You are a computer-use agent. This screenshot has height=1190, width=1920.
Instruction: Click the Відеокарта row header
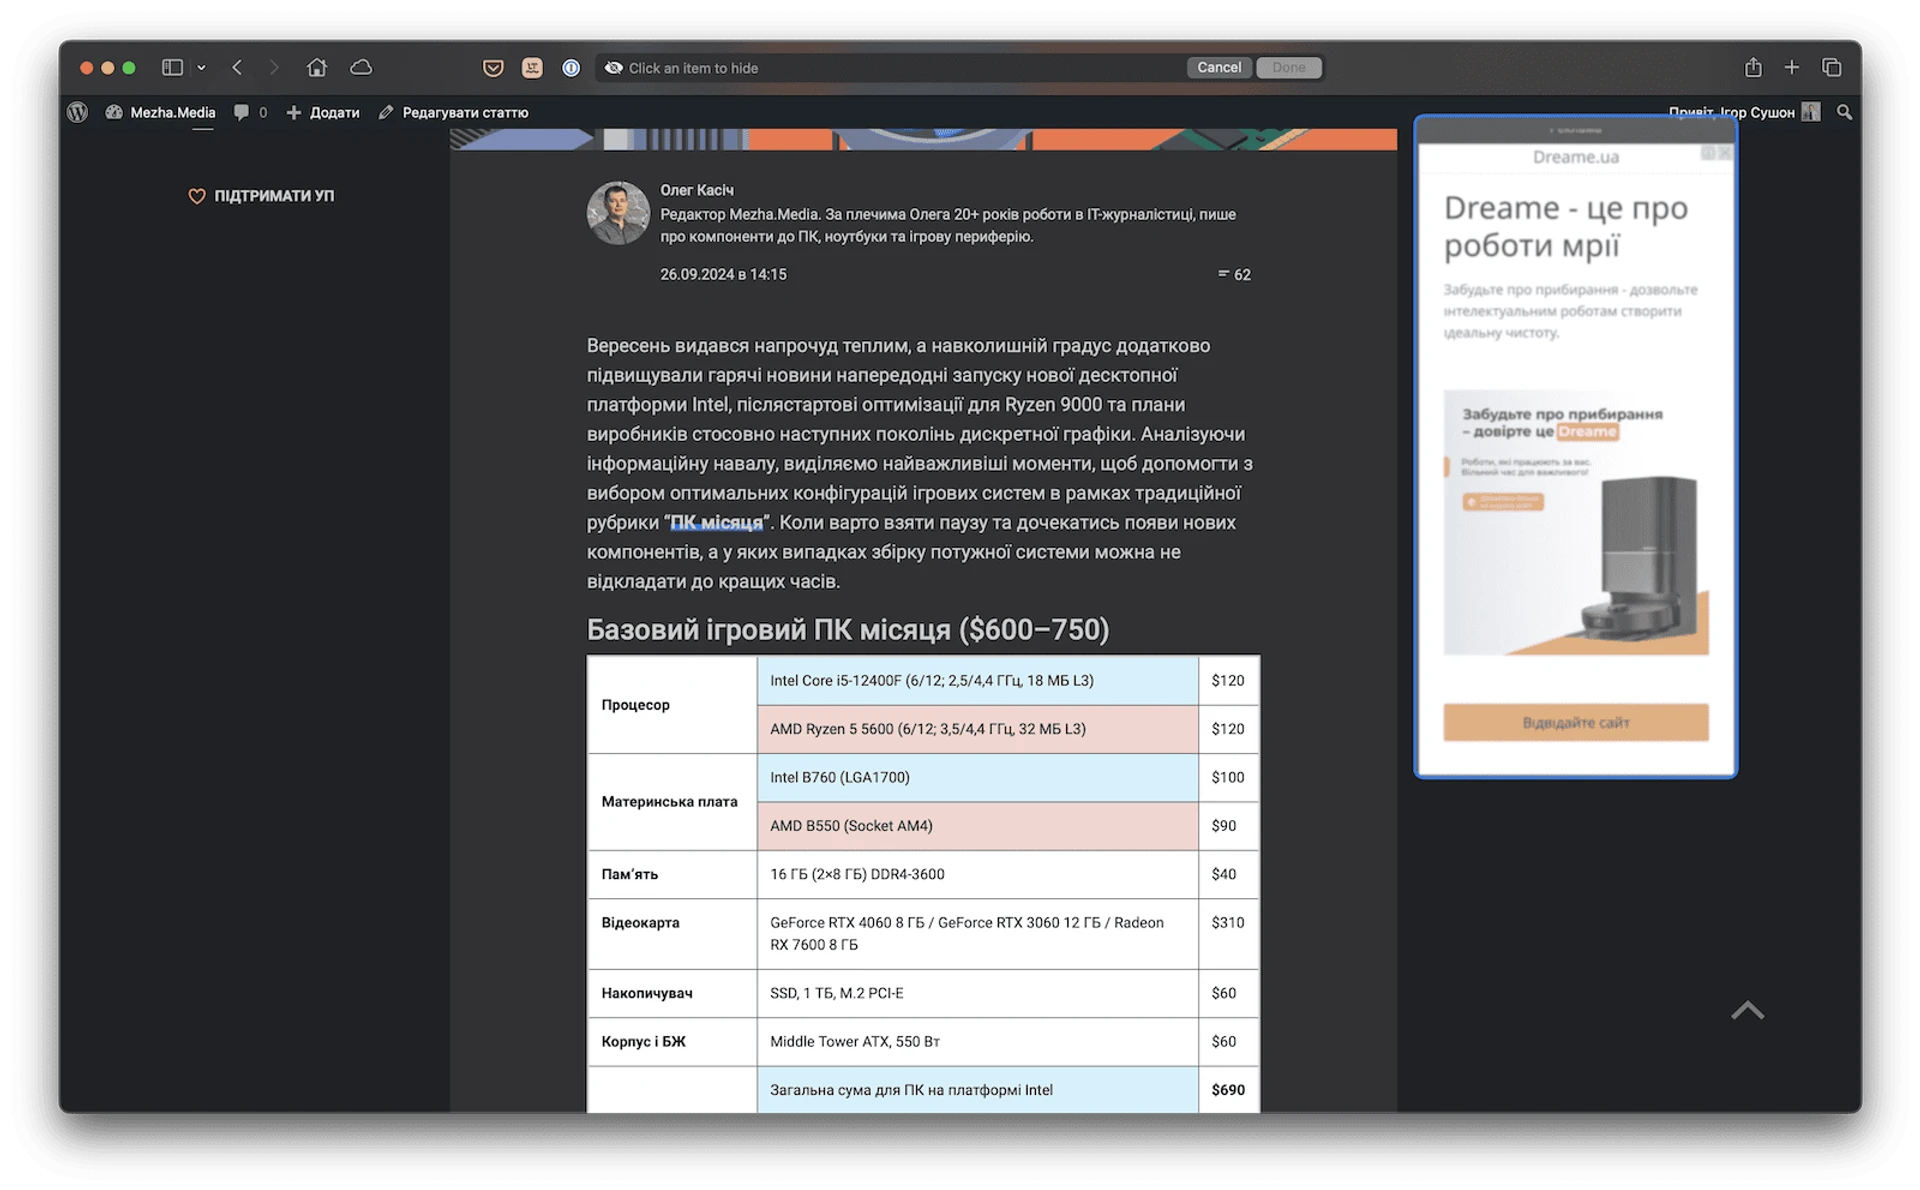672,933
